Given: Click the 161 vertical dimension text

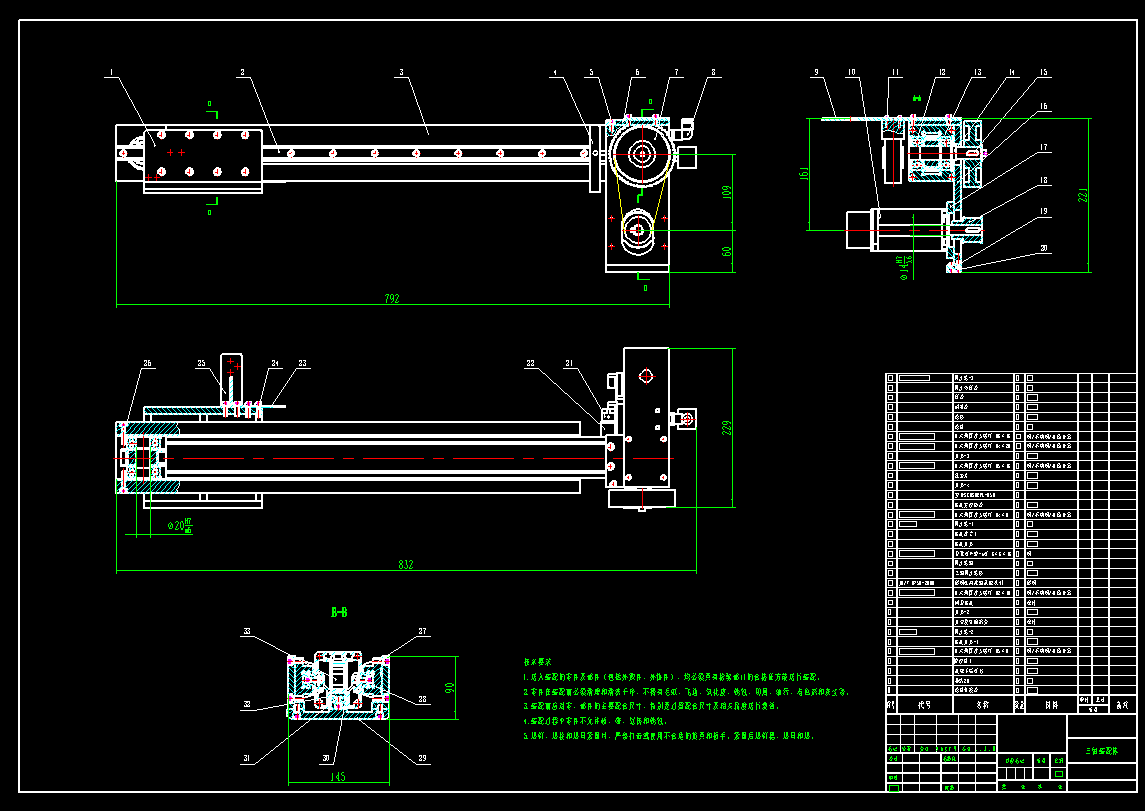Looking at the screenshot, I should point(805,174).
